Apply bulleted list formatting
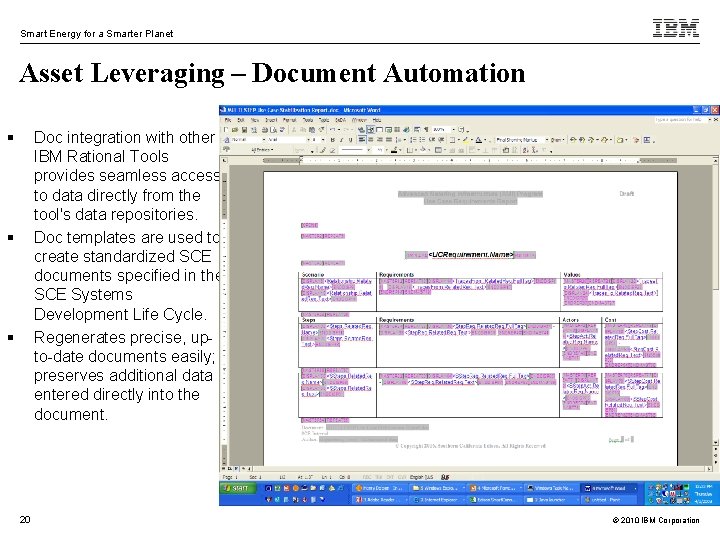Viewport: 720px width, 540px height. pyautogui.click(x=422, y=140)
